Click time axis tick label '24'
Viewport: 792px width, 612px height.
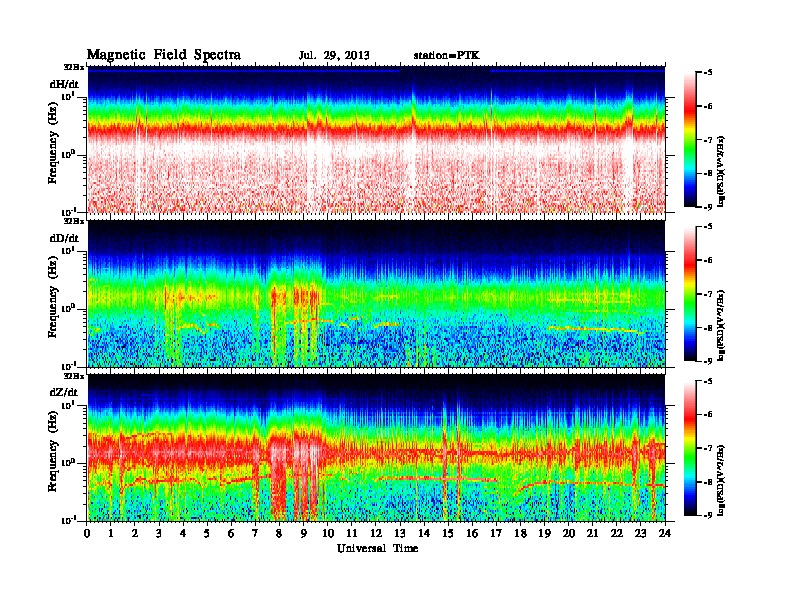665,533
